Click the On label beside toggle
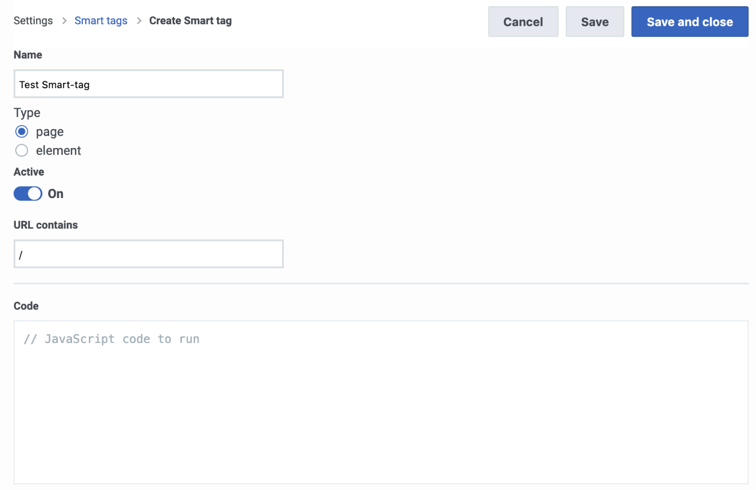756x490 pixels. (55, 193)
